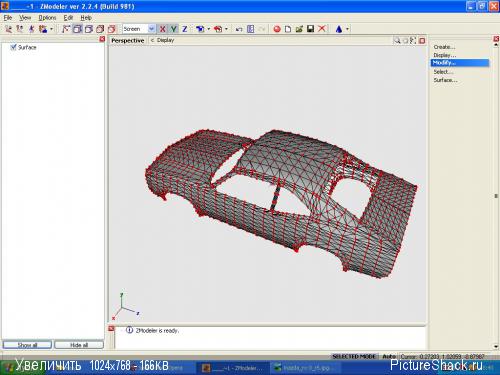Toggle the X axis constraint button
500x375 pixels.
[x=163, y=29]
